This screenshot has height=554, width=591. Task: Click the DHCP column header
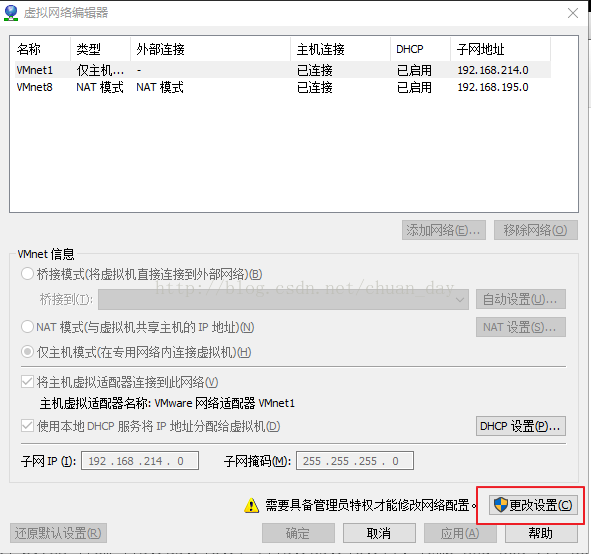420,49
